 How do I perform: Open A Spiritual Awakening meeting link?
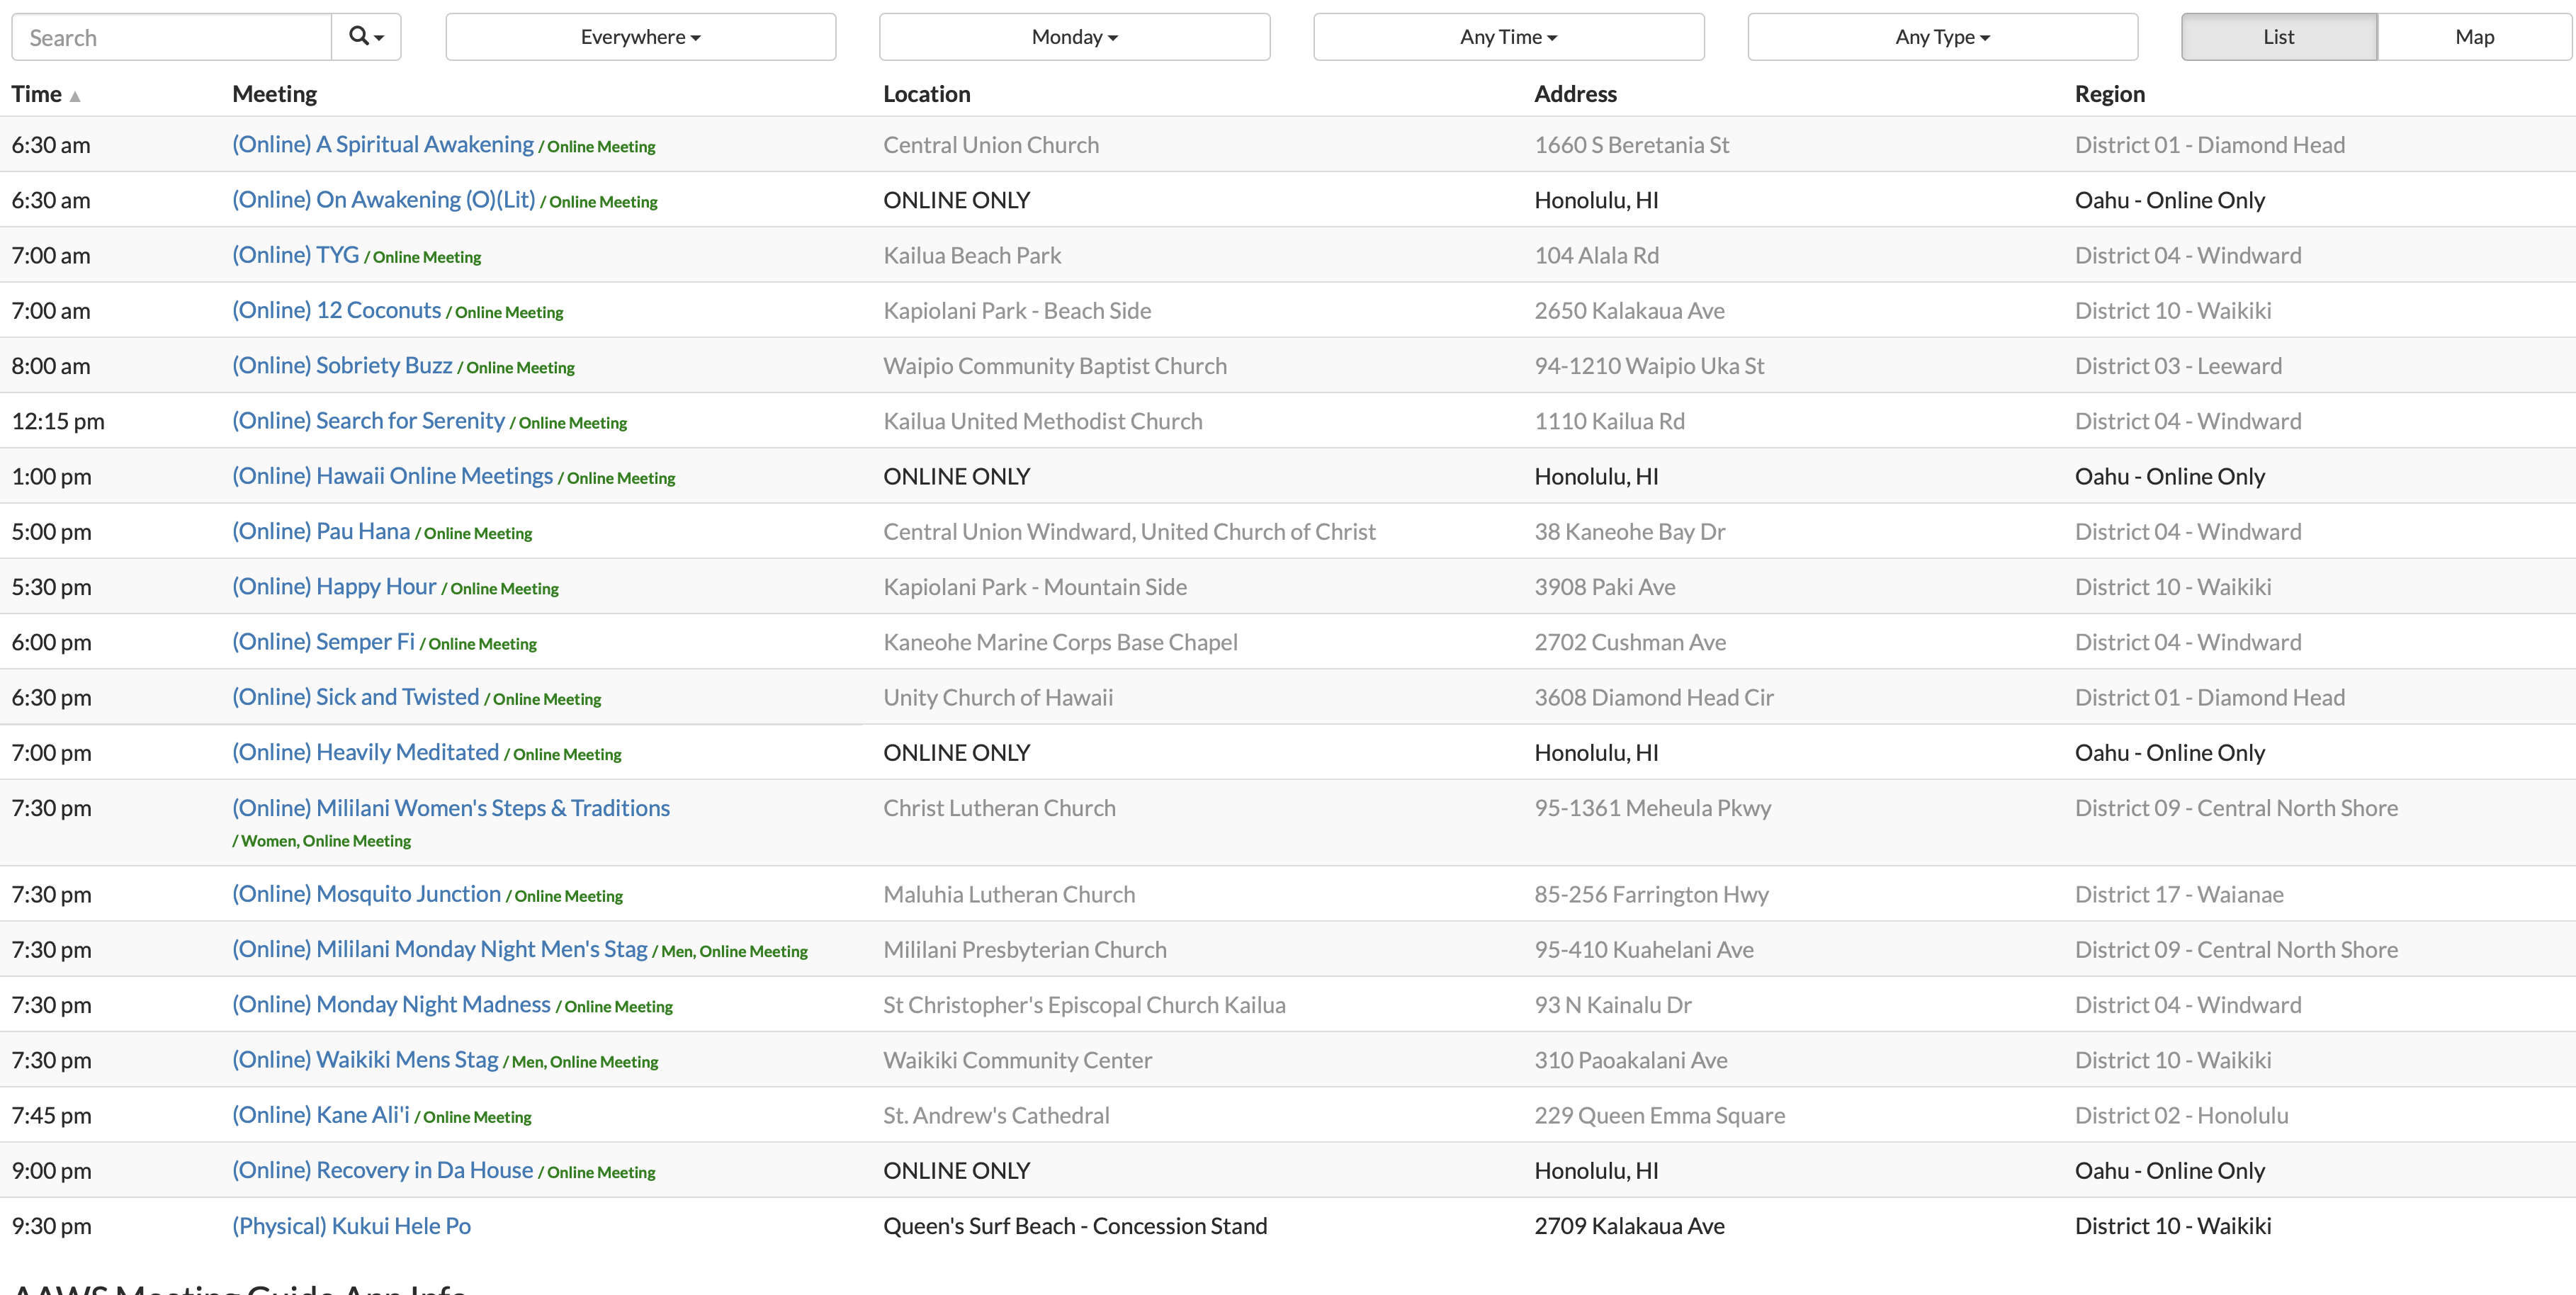pos(383,144)
